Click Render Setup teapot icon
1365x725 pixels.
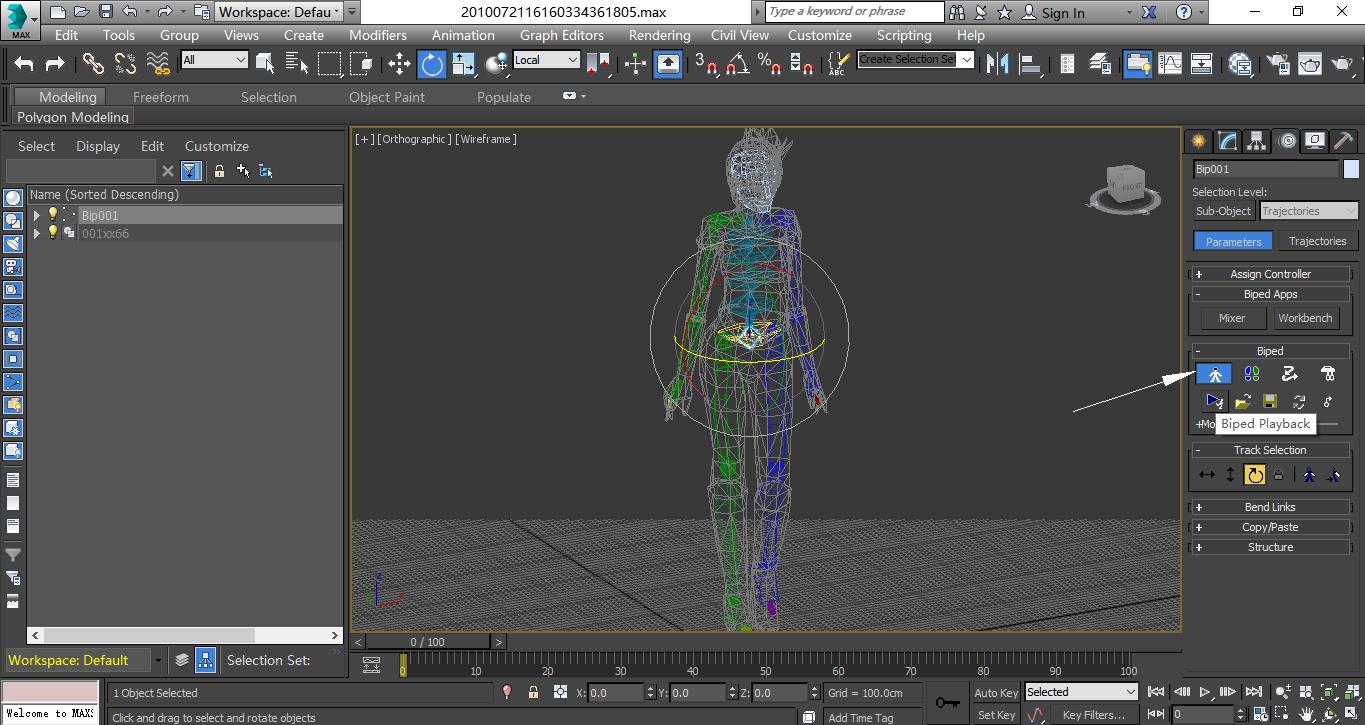tap(1278, 64)
